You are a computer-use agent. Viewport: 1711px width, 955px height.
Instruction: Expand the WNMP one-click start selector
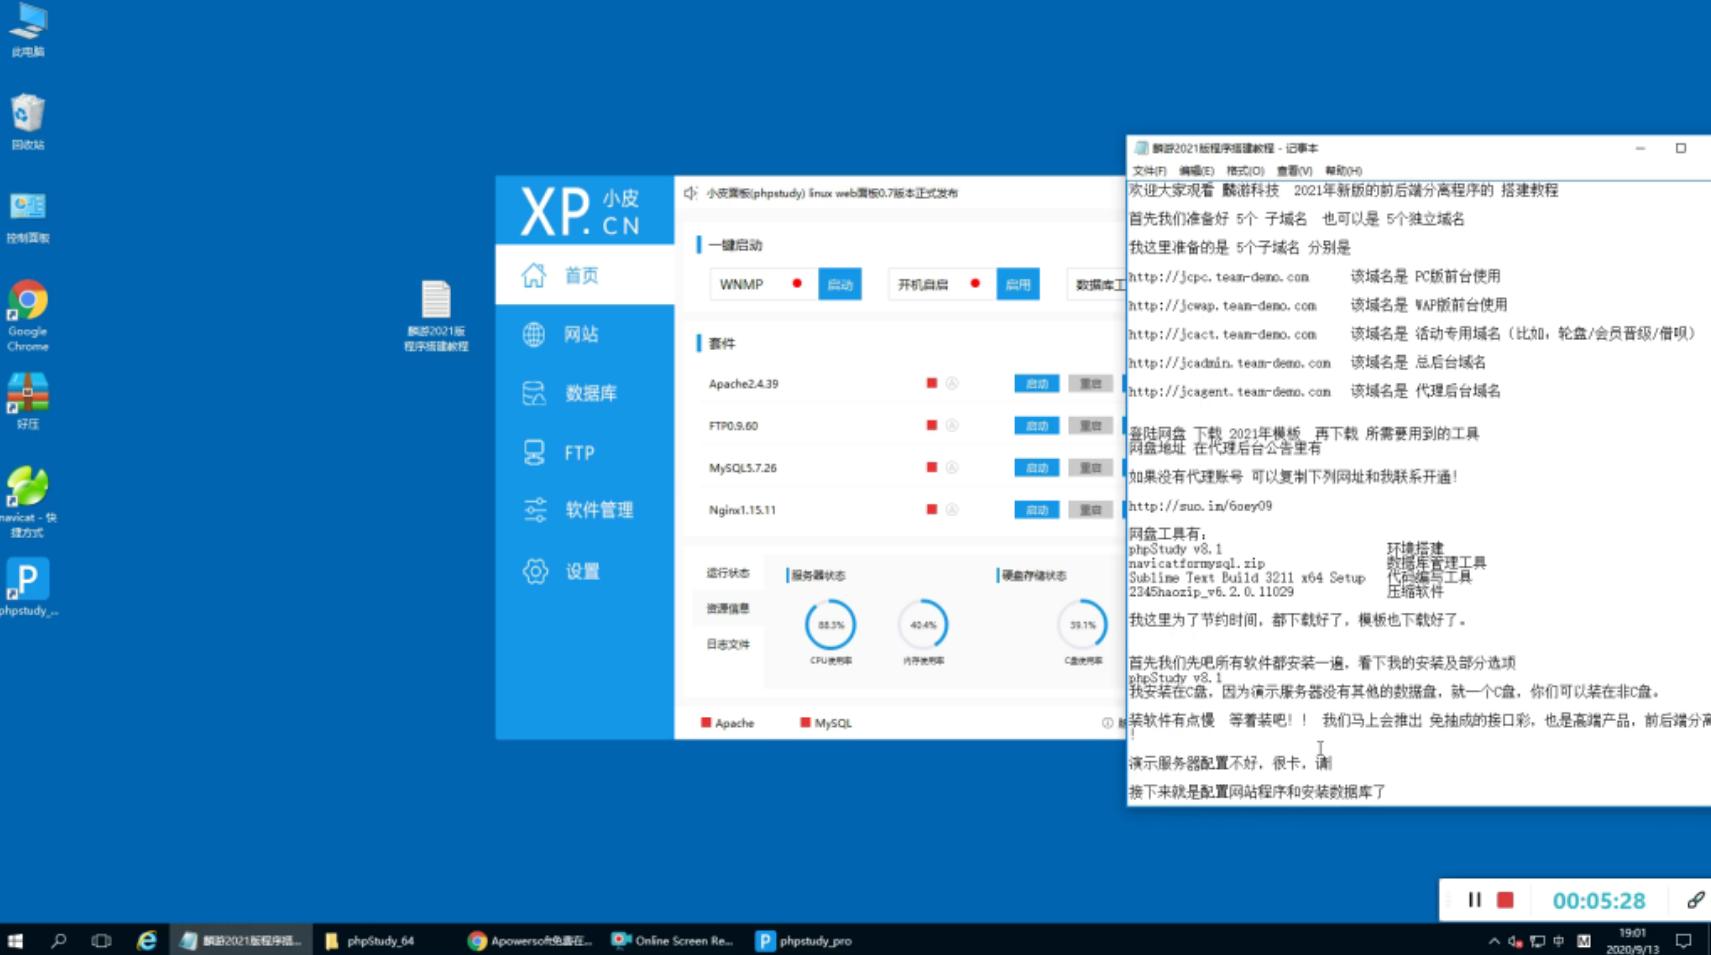click(760, 284)
